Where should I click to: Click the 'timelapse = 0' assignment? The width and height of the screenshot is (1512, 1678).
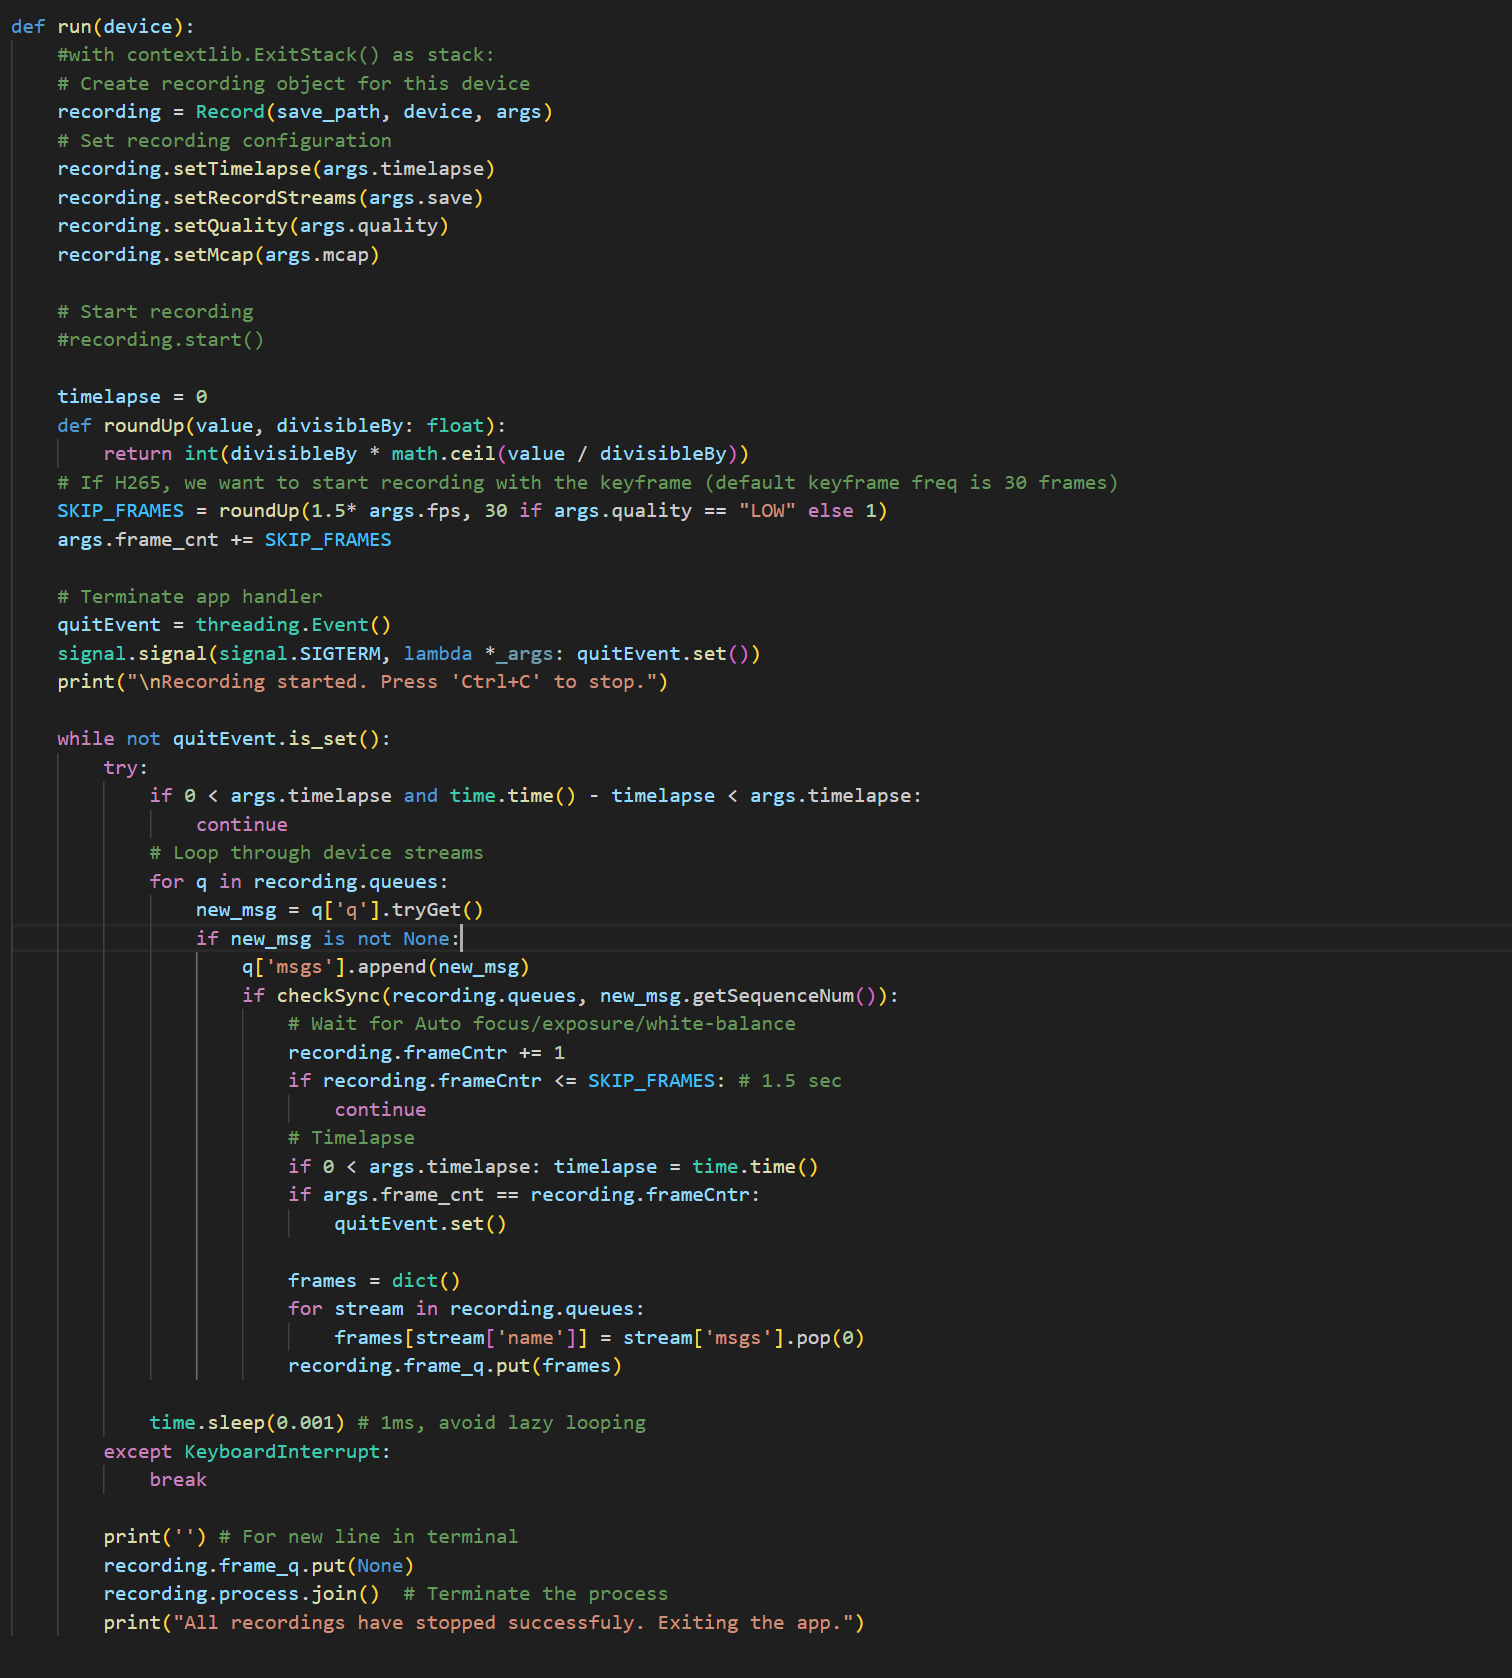coord(132,397)
